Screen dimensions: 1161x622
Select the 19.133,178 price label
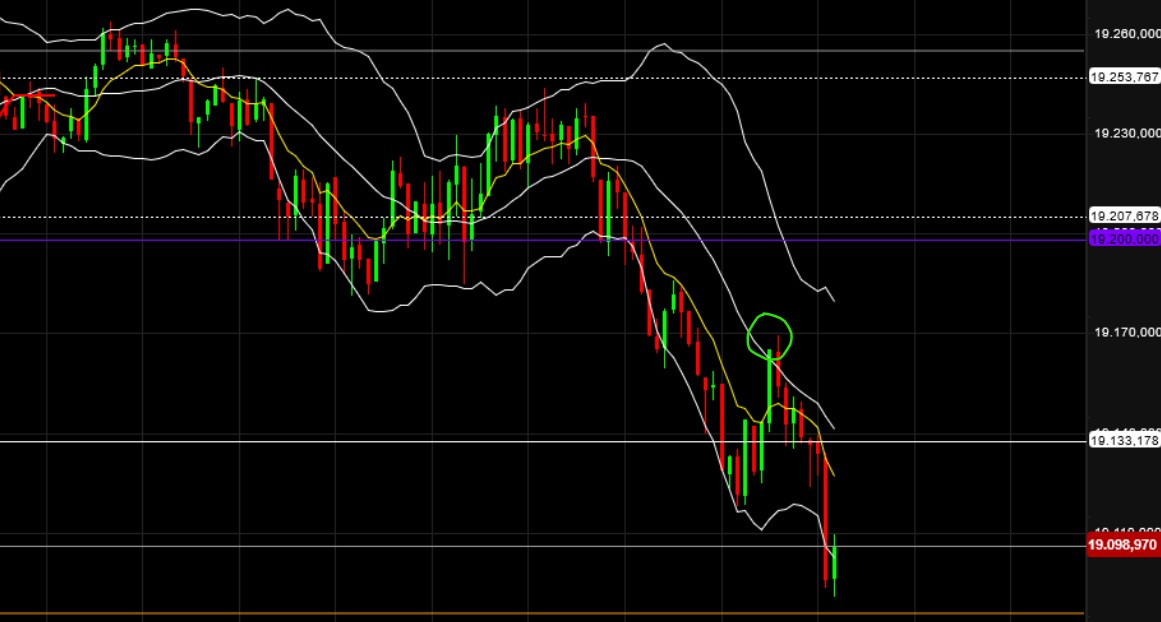[x=1124, y=437]
